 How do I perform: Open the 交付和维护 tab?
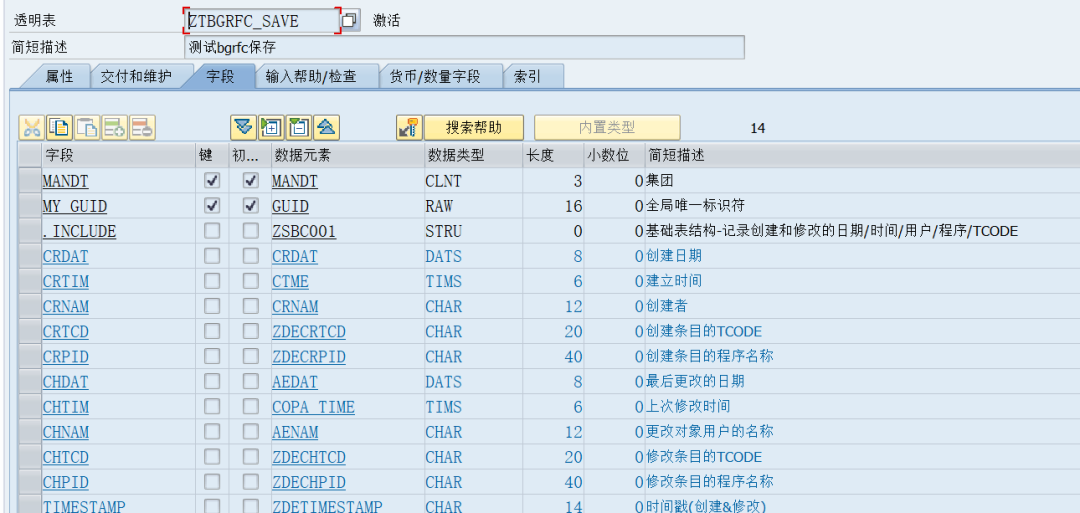pos(136,76)
